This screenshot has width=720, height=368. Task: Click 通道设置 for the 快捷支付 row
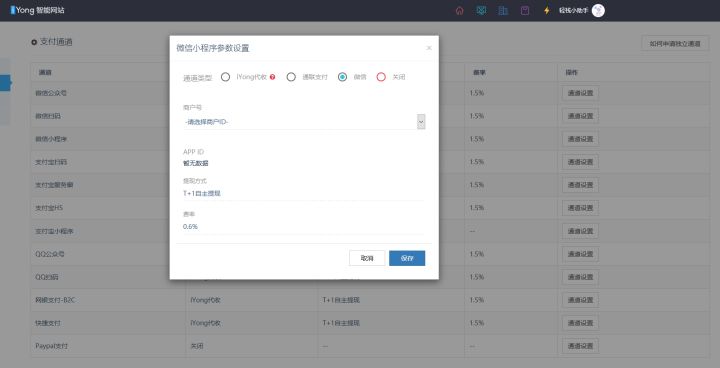click(x=580, y=323)
